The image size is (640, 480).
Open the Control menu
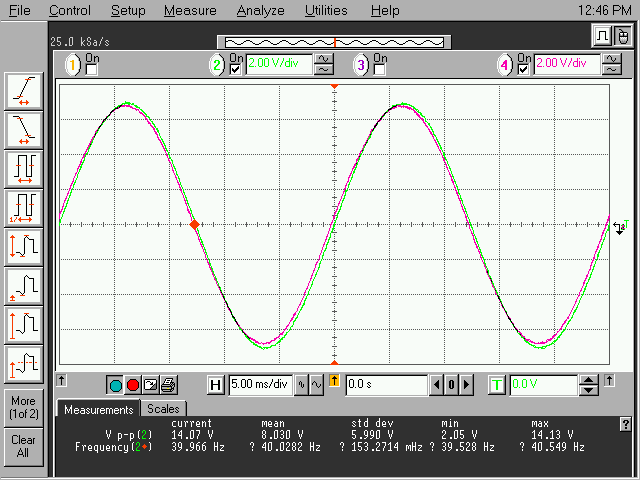point(70,10)
